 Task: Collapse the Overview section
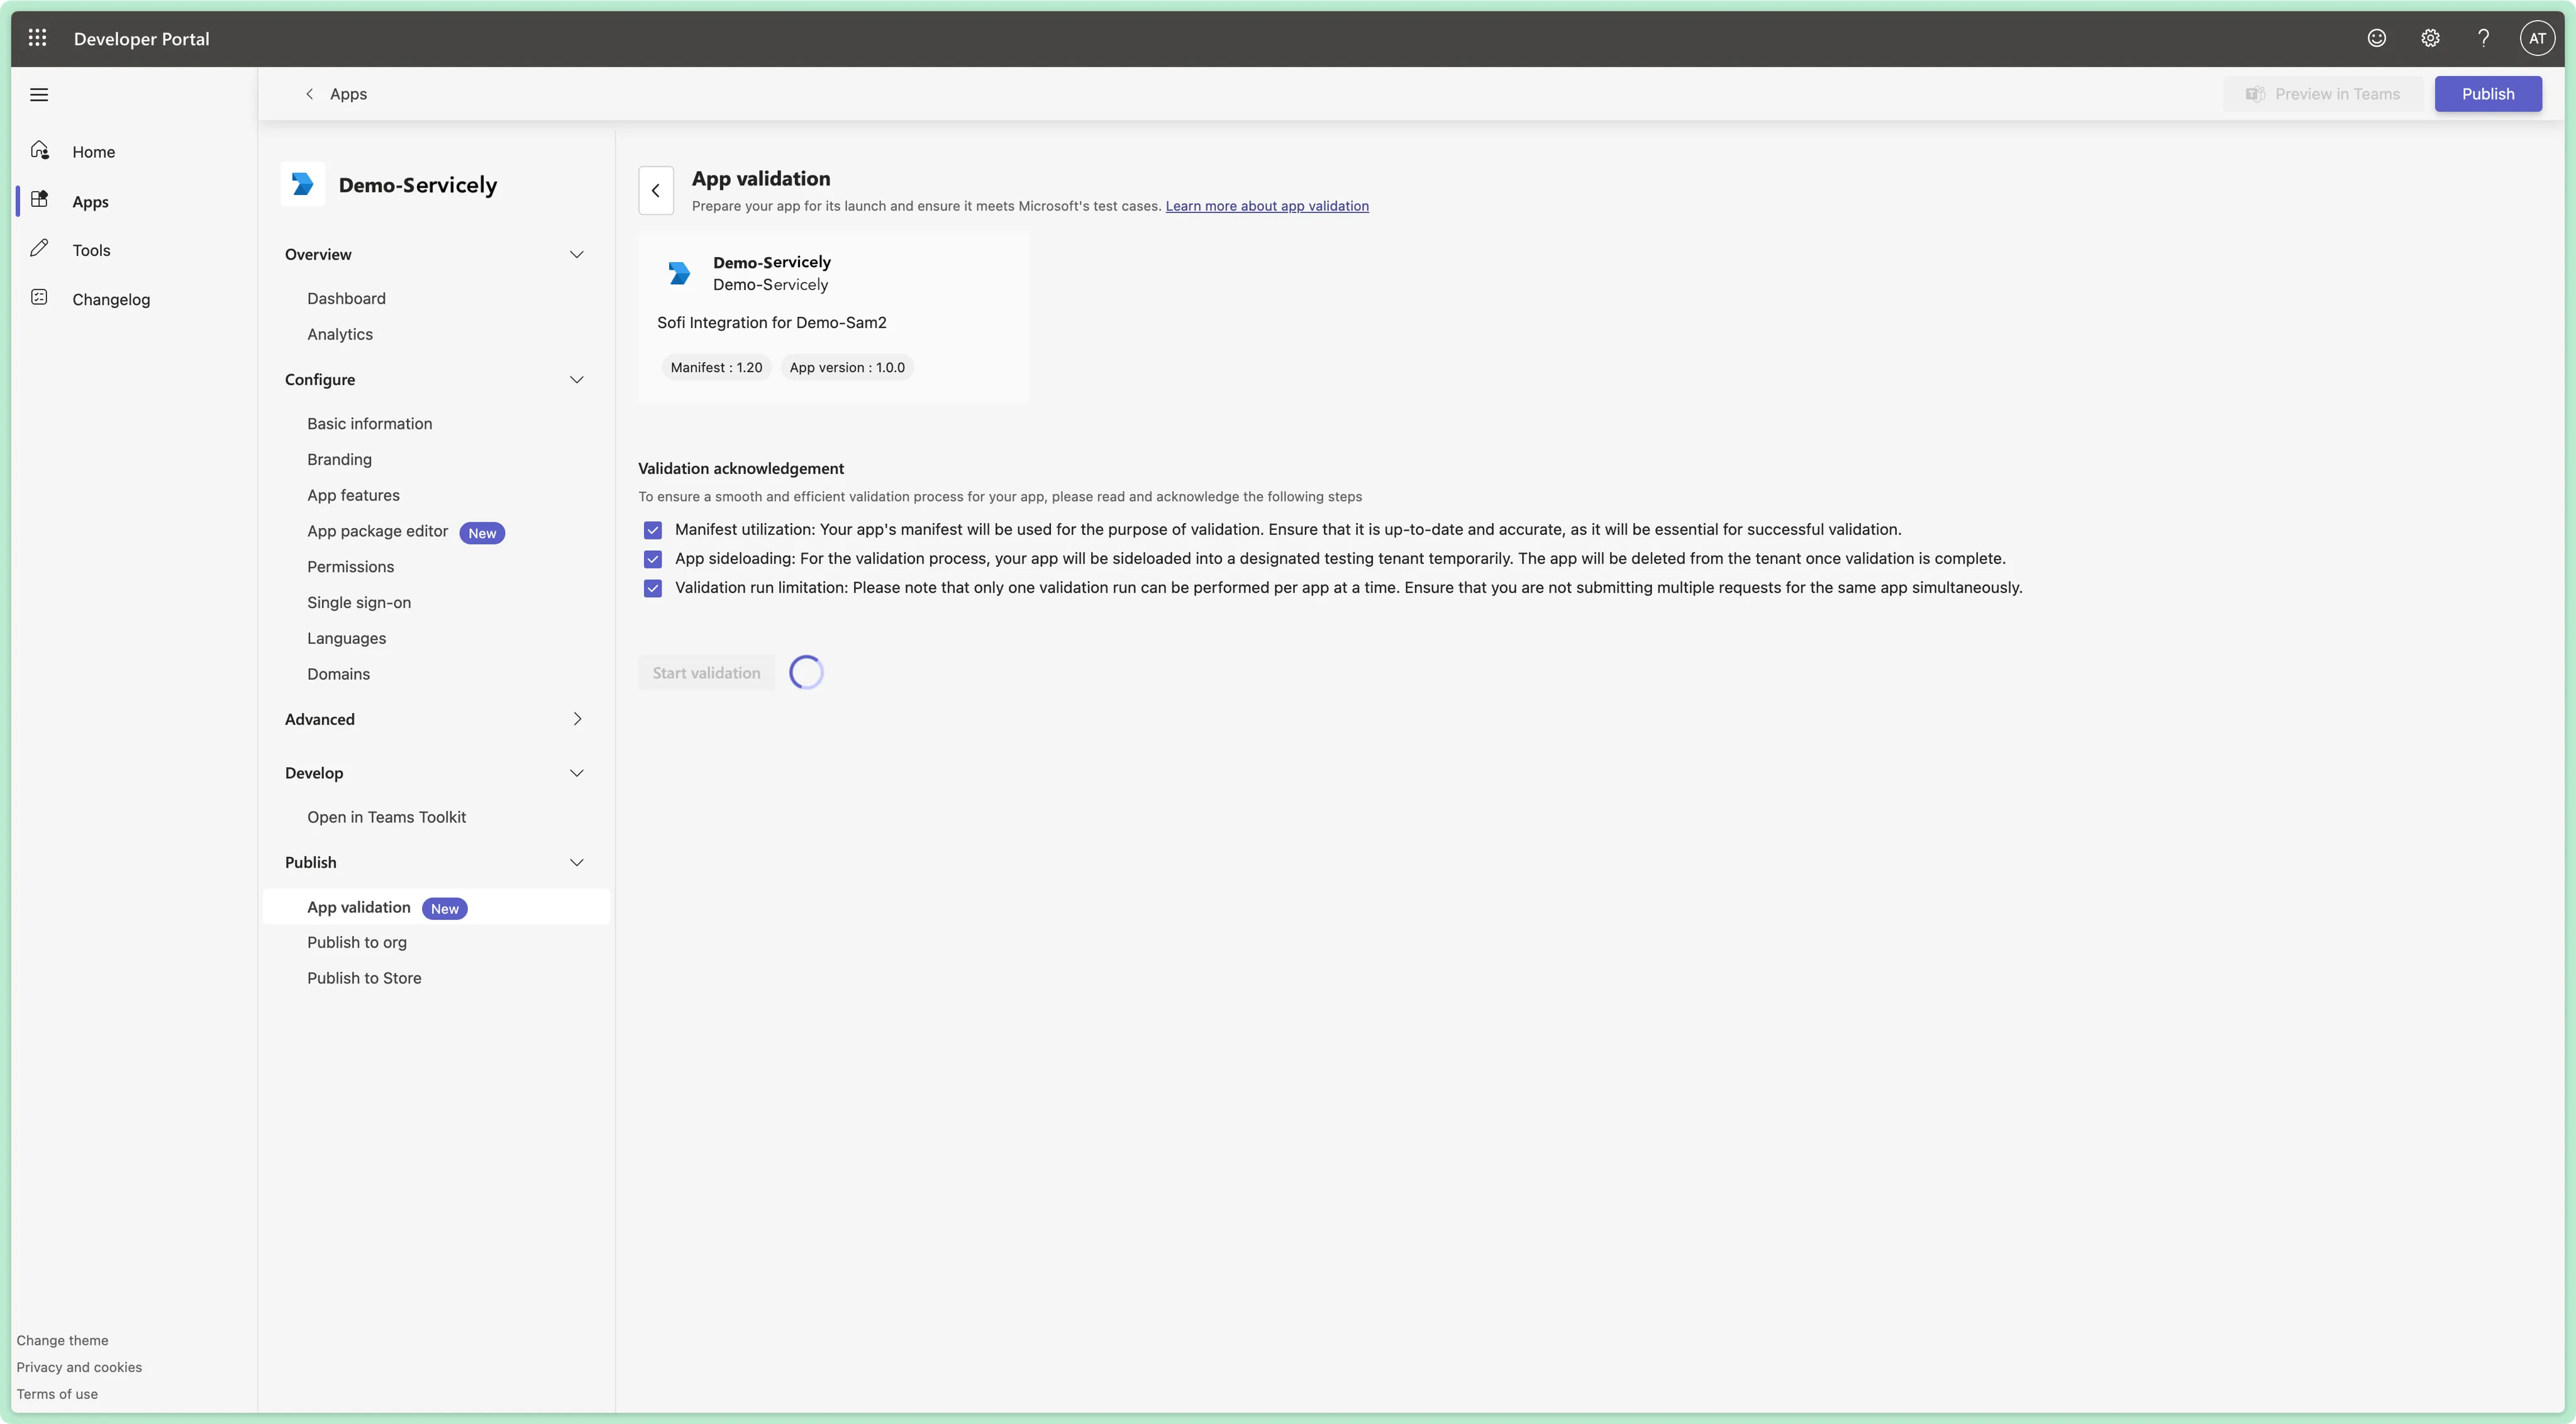(577, 255)
